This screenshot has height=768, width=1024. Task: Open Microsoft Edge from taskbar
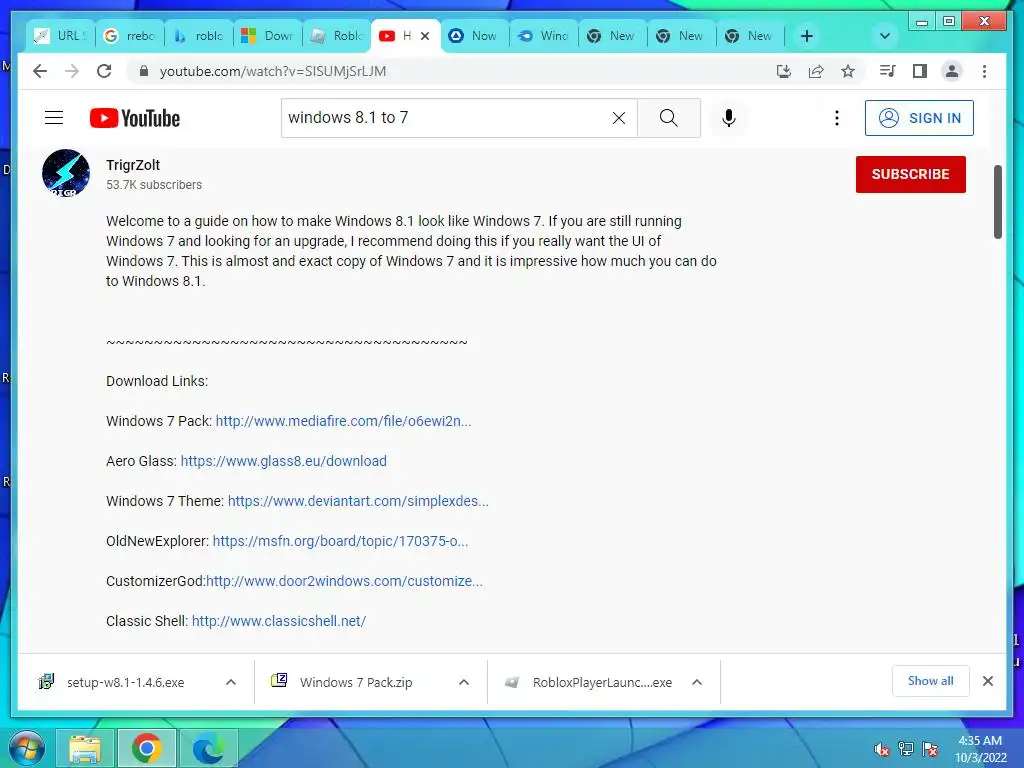point(208,749)
